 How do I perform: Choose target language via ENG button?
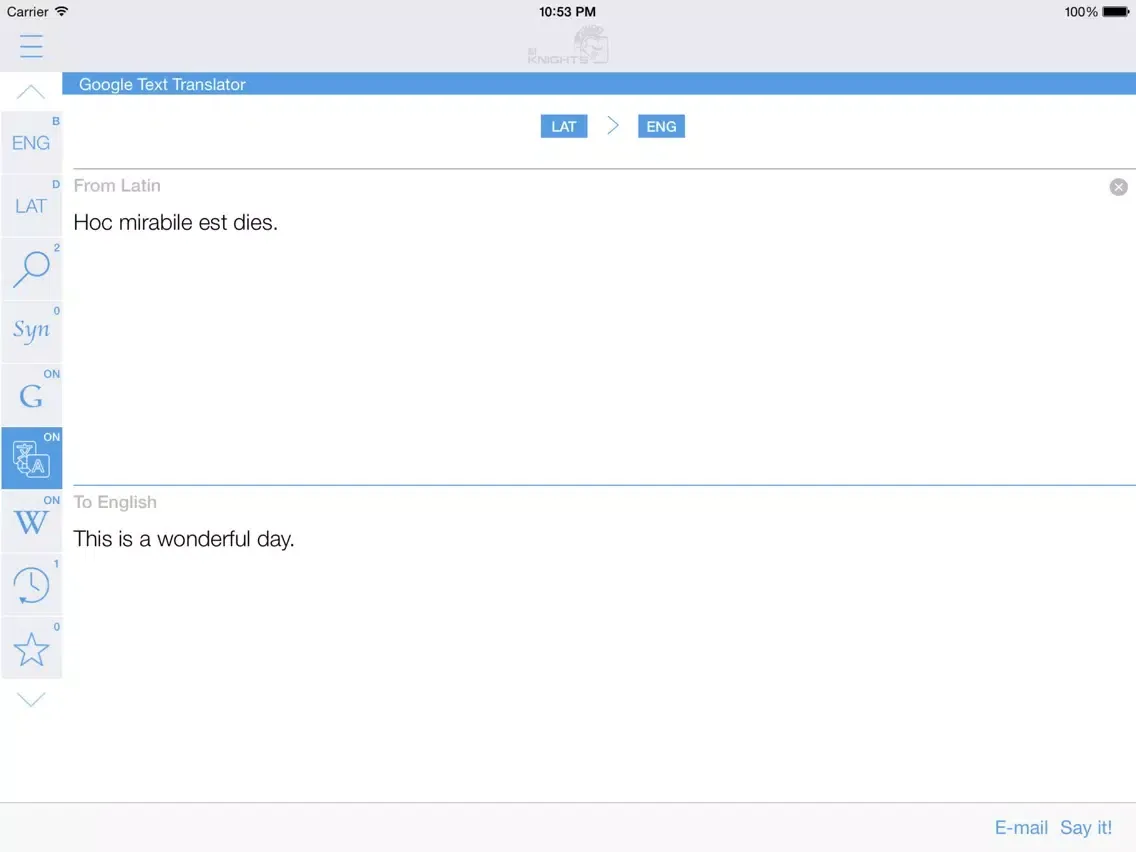661,127
